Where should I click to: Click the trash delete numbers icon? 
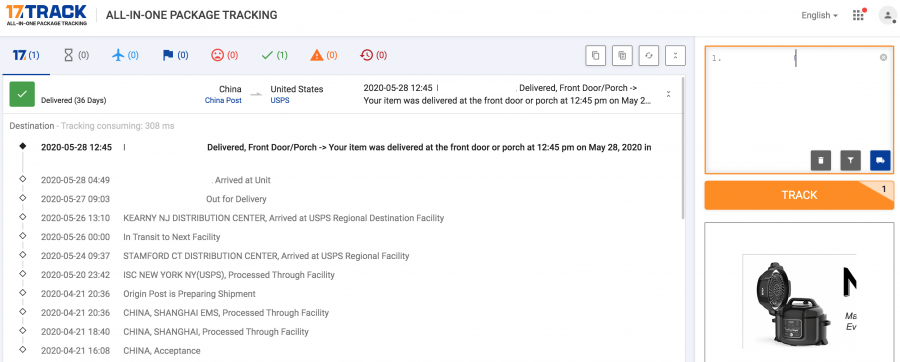(821, 160)
